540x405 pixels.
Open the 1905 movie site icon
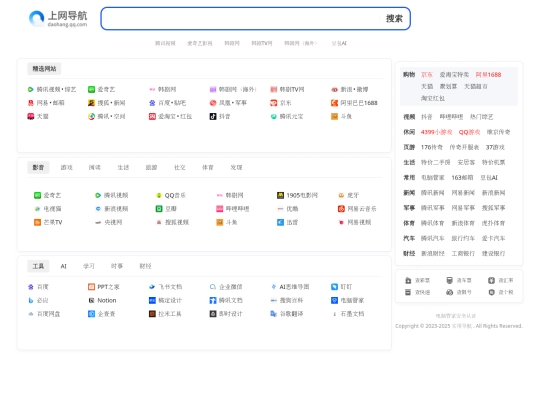tap(280, 195)
